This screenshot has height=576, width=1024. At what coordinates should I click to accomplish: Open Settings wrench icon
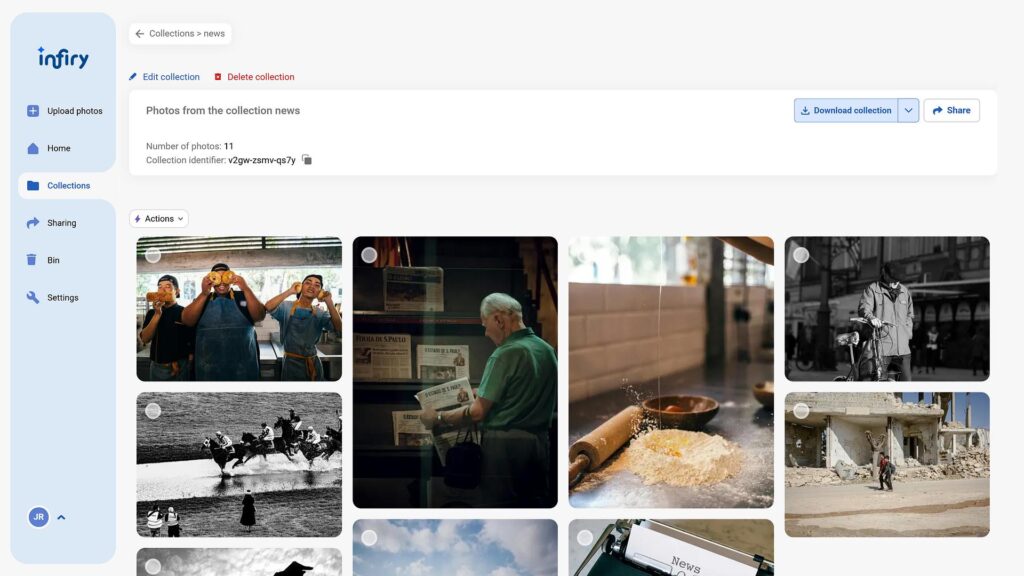(x=33, y=297)
